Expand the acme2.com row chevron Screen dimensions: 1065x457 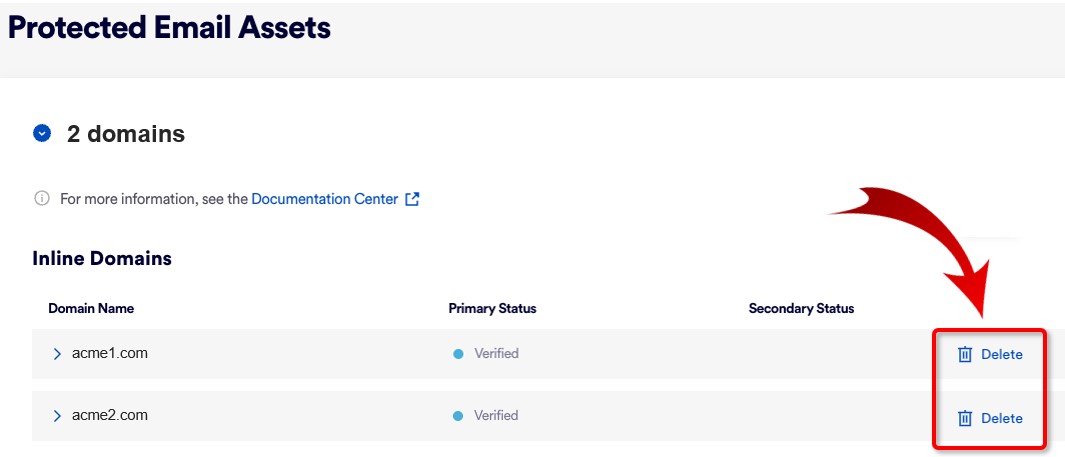point(57,416)
